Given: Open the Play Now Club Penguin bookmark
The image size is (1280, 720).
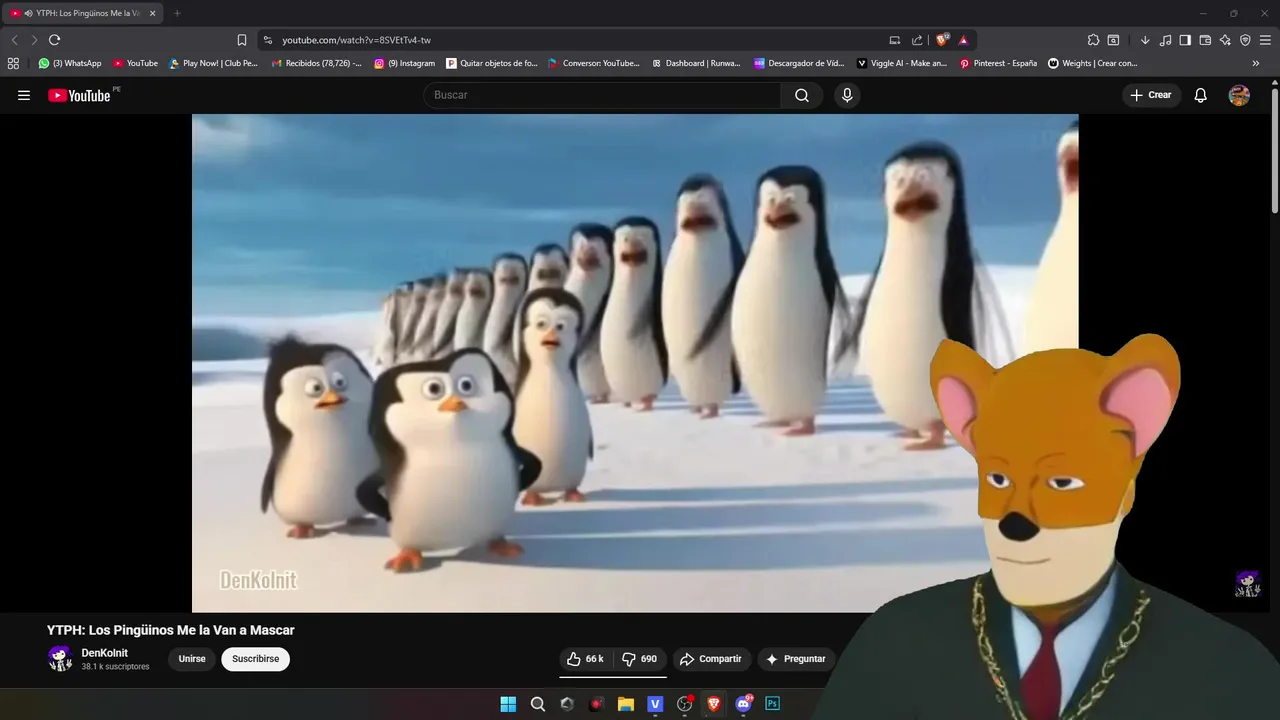Looking at the screenshot, I should (x=213, y=63).
